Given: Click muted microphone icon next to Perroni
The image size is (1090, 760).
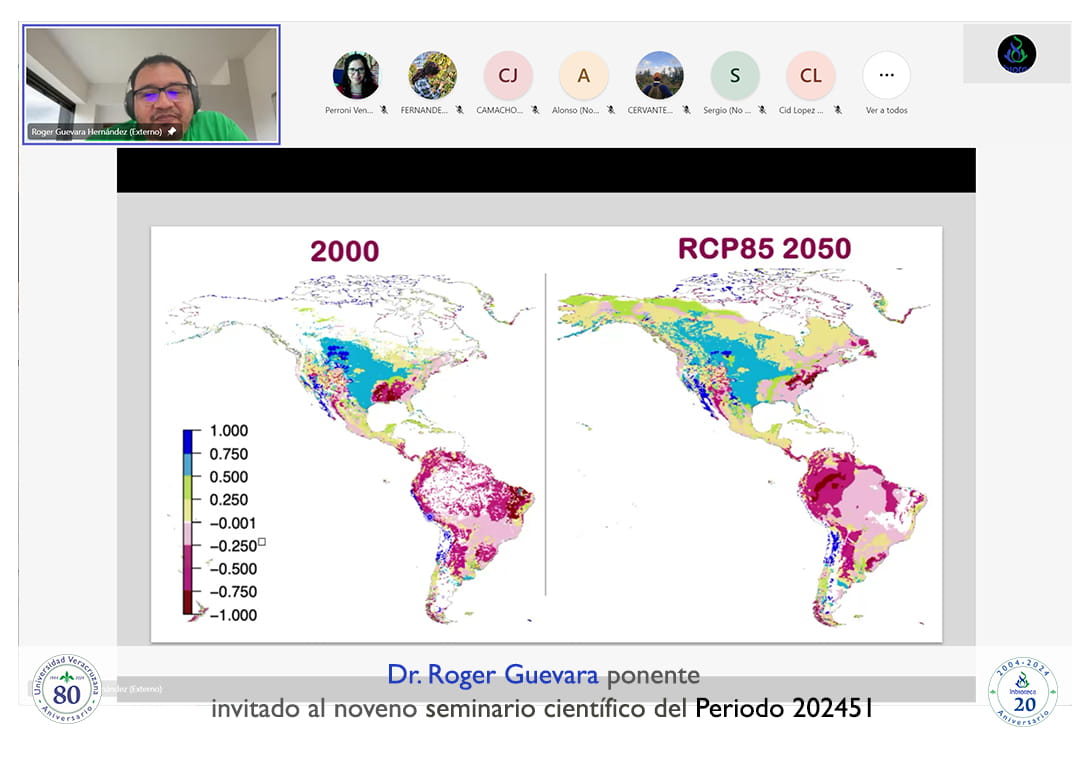Looking at the screenshot, I should 383,110.
